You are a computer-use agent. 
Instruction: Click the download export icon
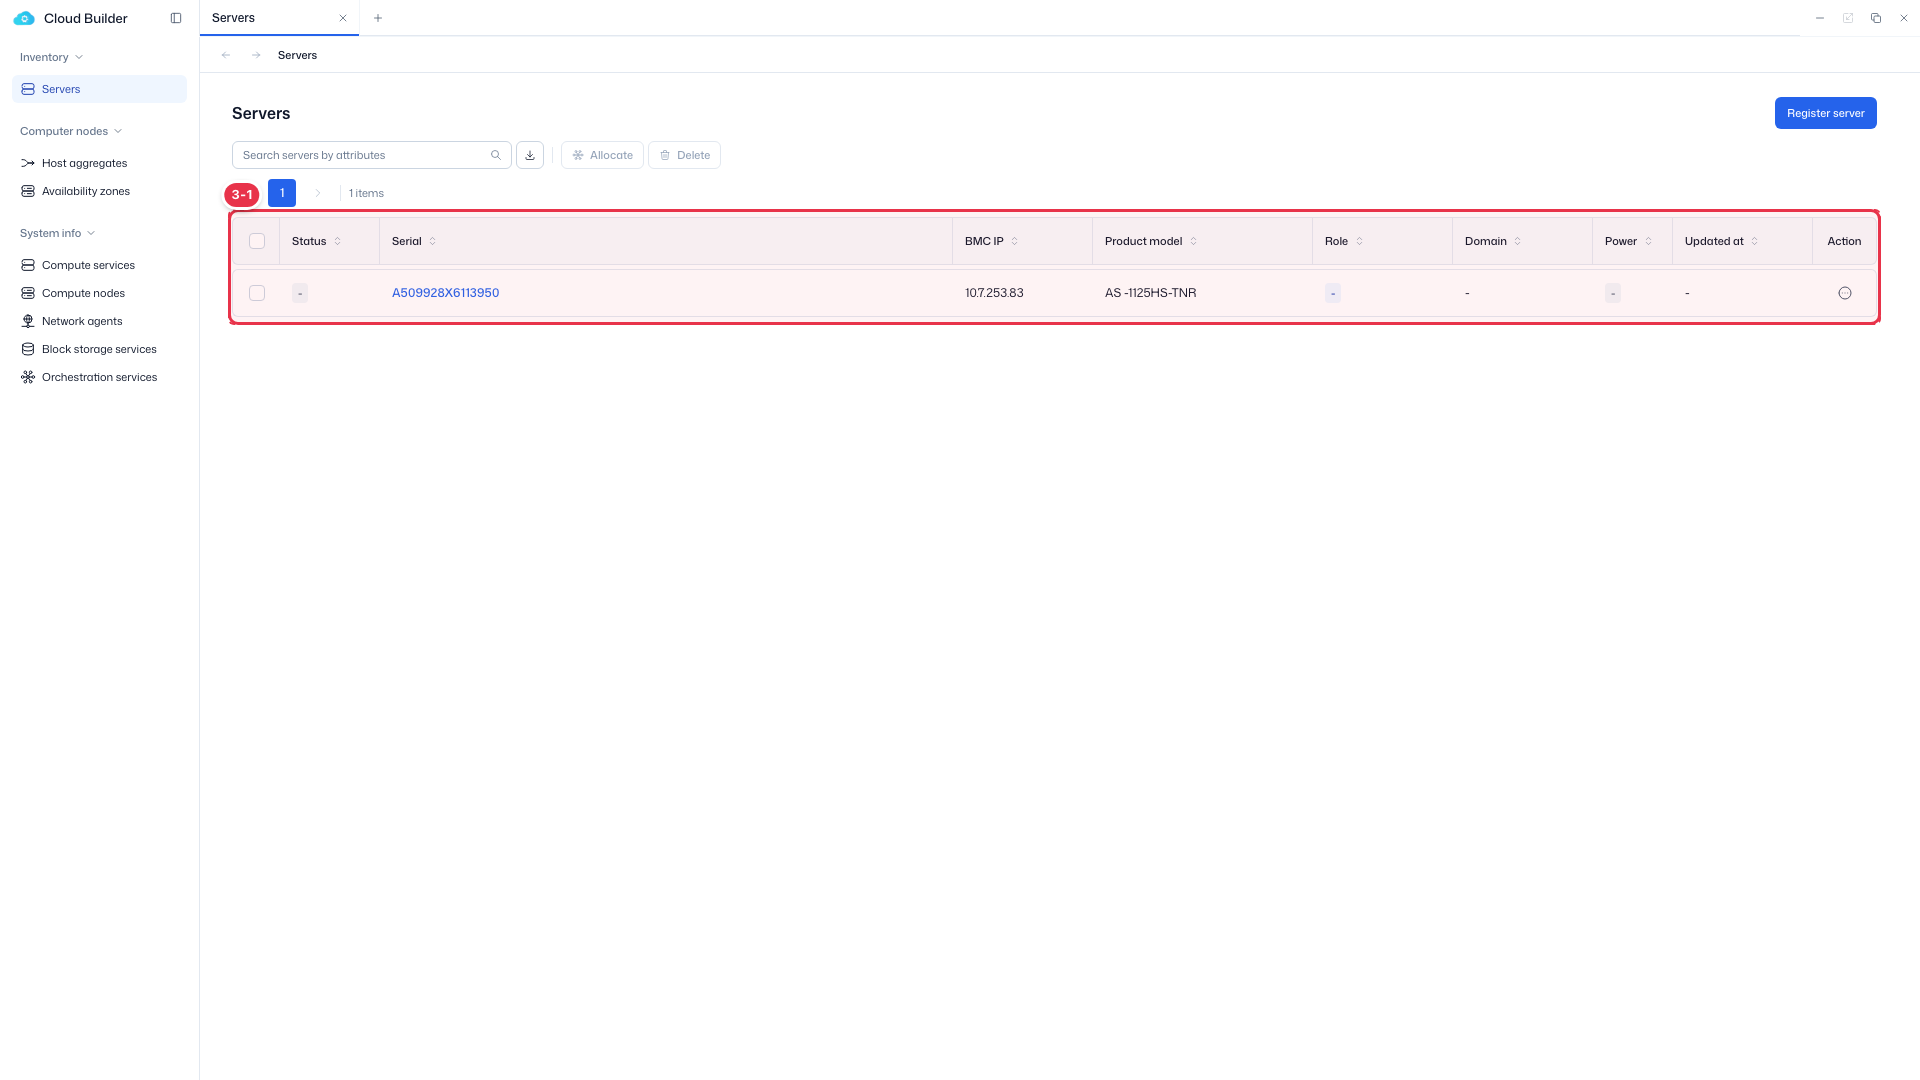tap(530, 155)
